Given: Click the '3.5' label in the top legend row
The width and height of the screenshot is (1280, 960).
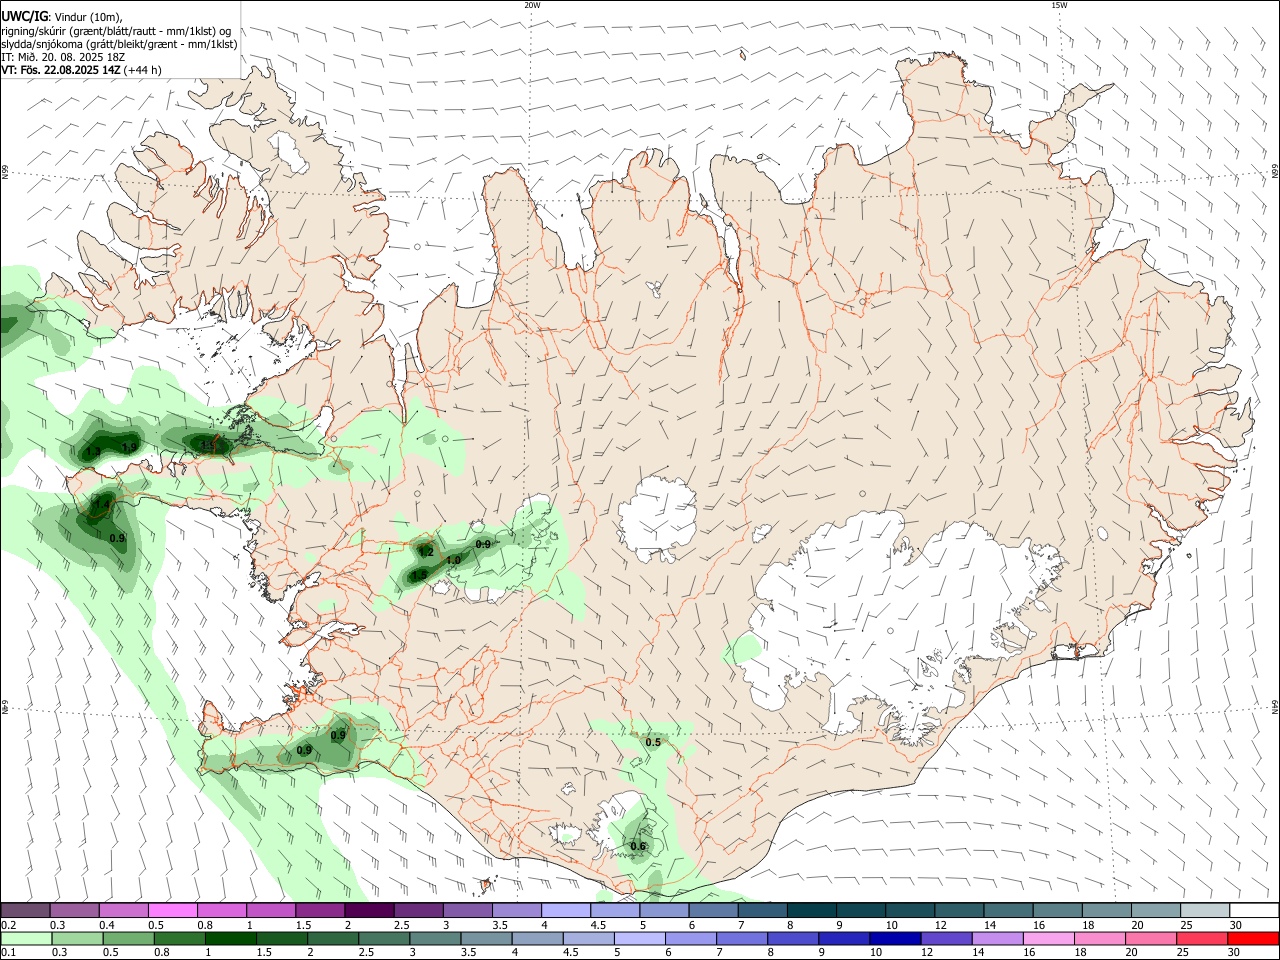Looking at the screenshot, I should (x=500, y=925).
